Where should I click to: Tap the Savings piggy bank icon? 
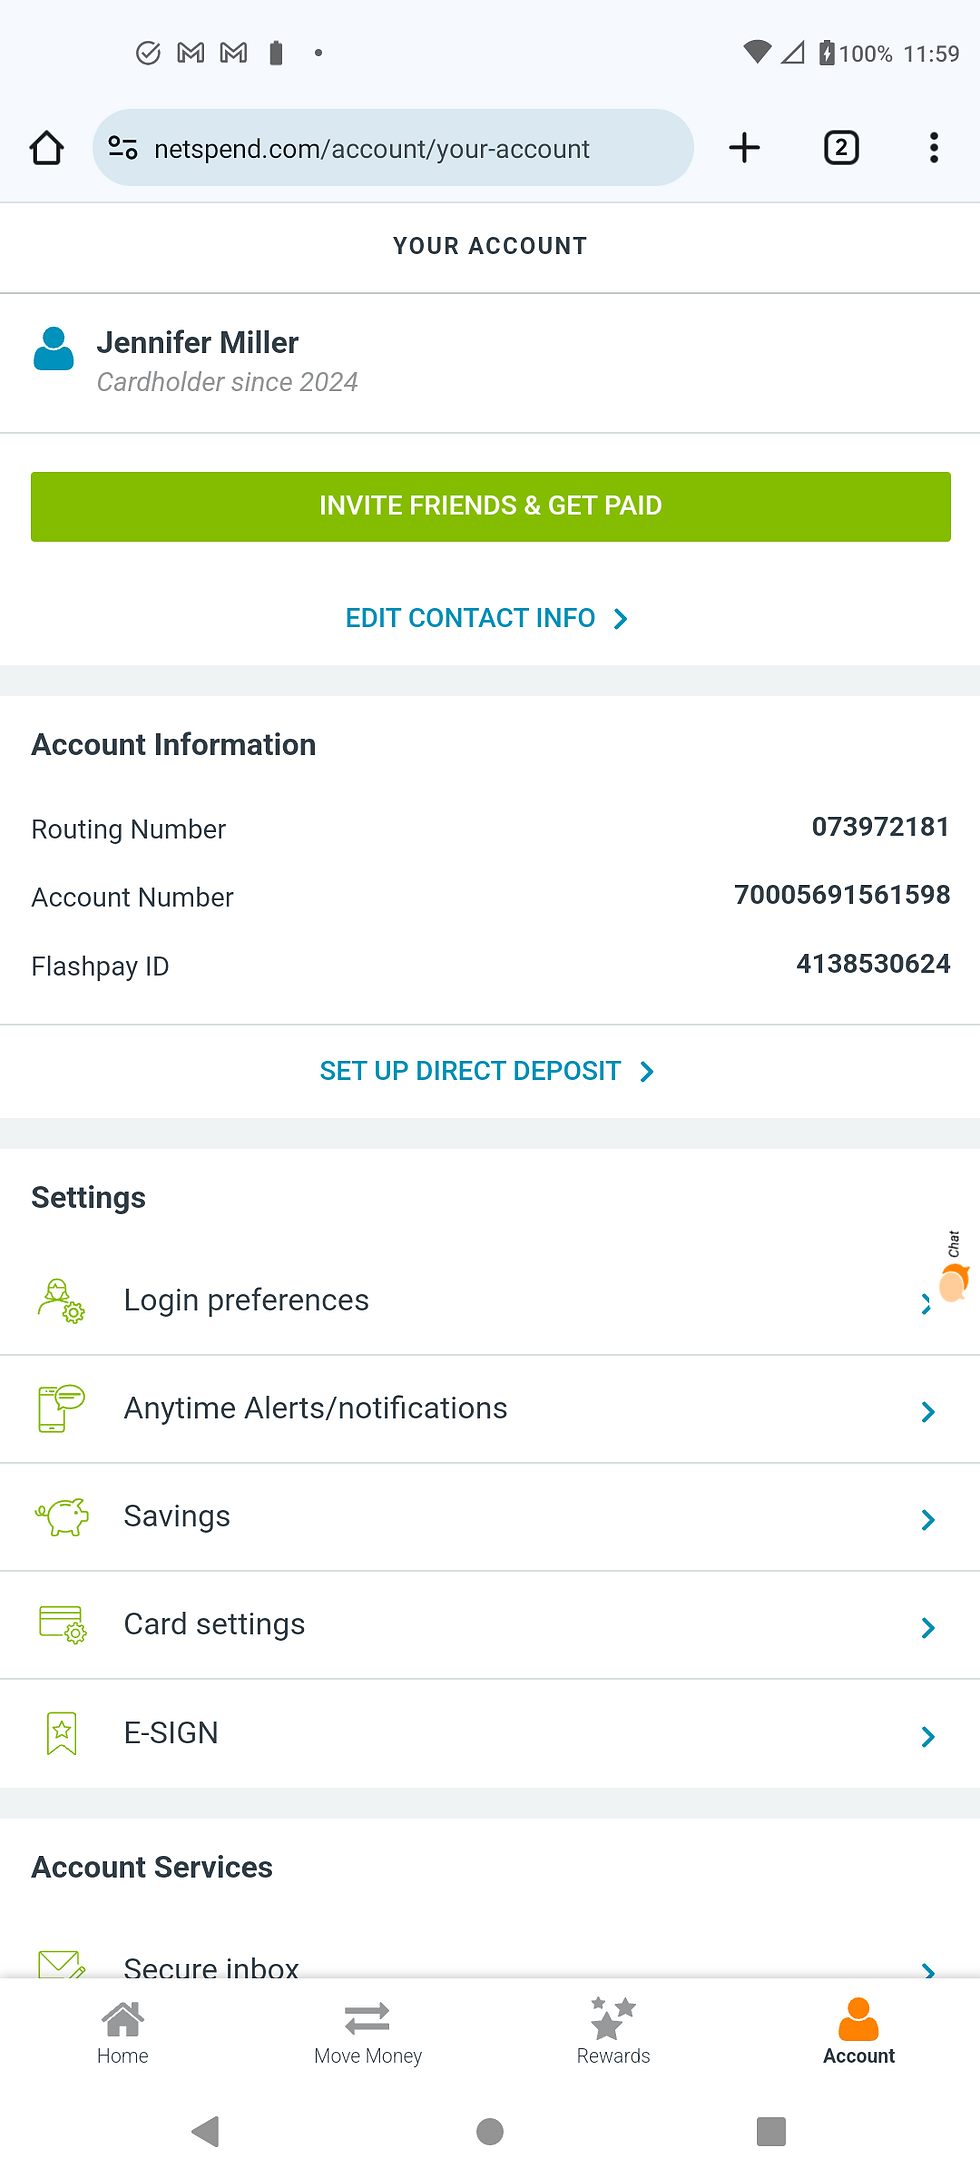click(62, 1516)
